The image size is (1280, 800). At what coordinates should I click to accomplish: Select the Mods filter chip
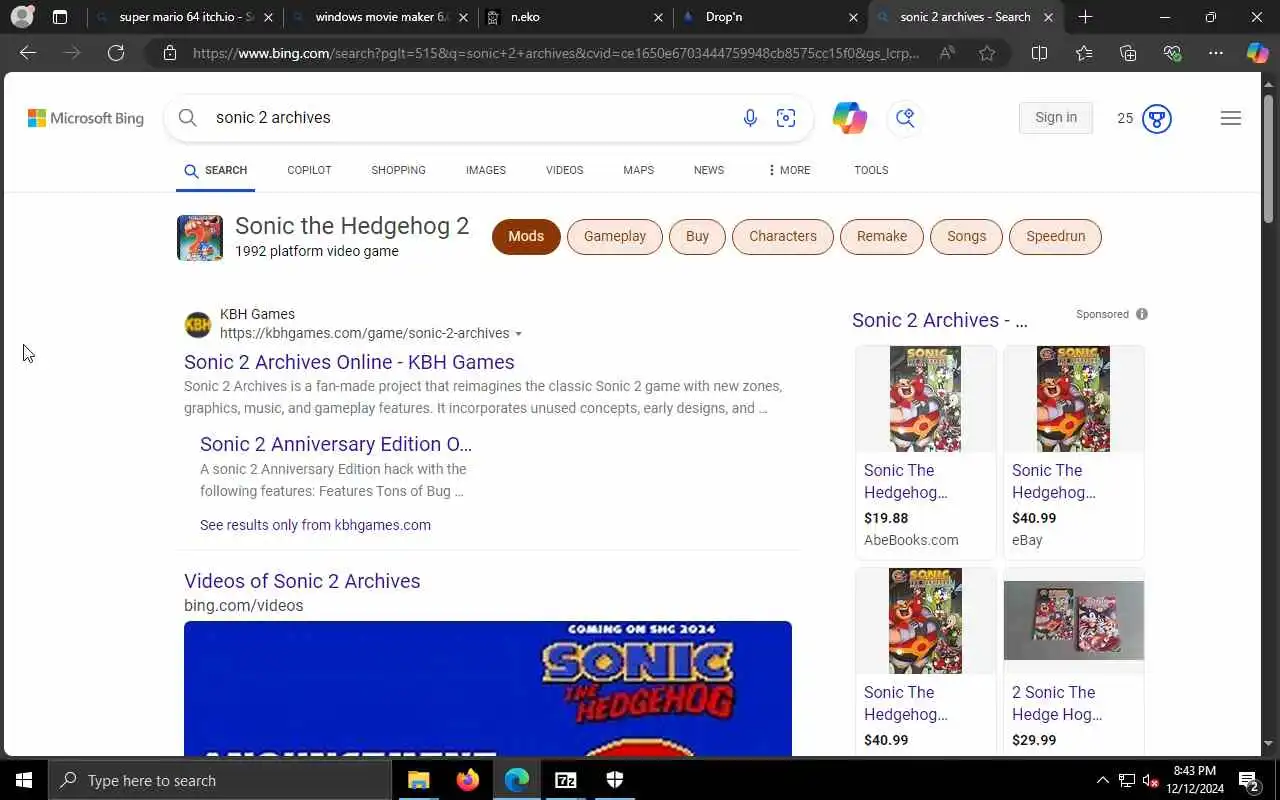tap(526, 237)
